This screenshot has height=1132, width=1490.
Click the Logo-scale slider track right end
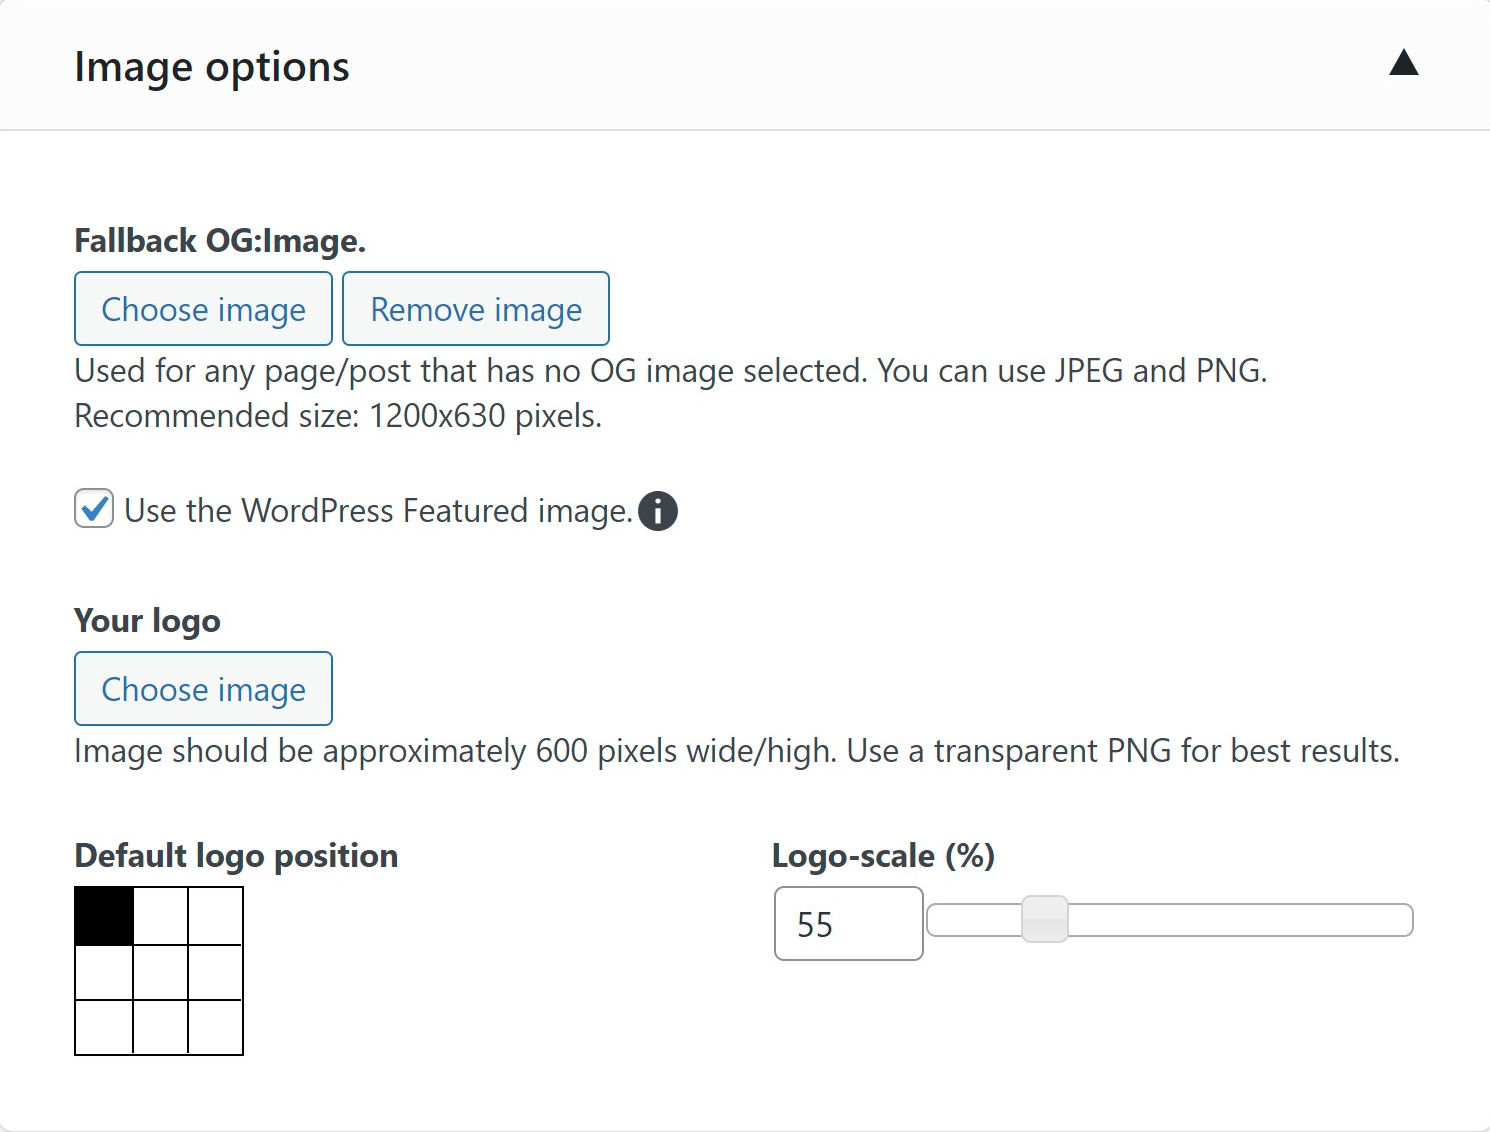pos(1398,920)
